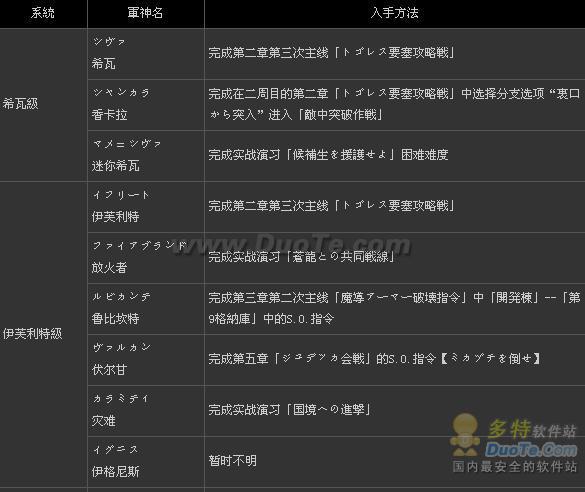Click the 鲁比坎特 eidolon name
The height and width of the screenshot is (492, 585).
(x=116, y=319)
